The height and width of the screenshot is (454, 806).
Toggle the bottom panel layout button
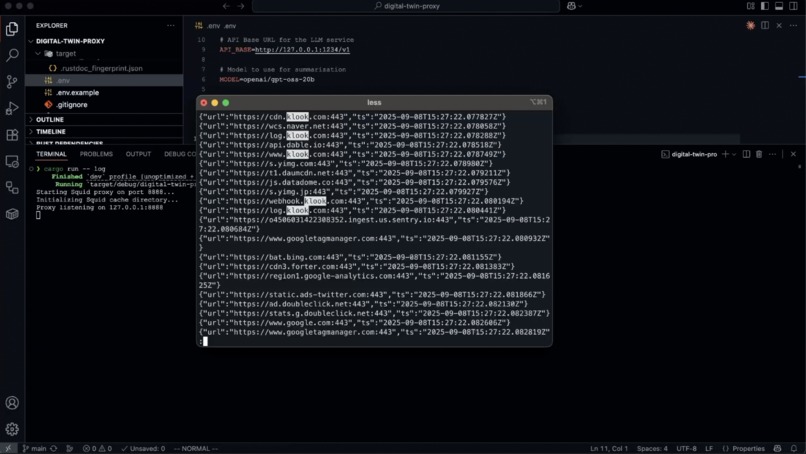click(x=779, y=6)
